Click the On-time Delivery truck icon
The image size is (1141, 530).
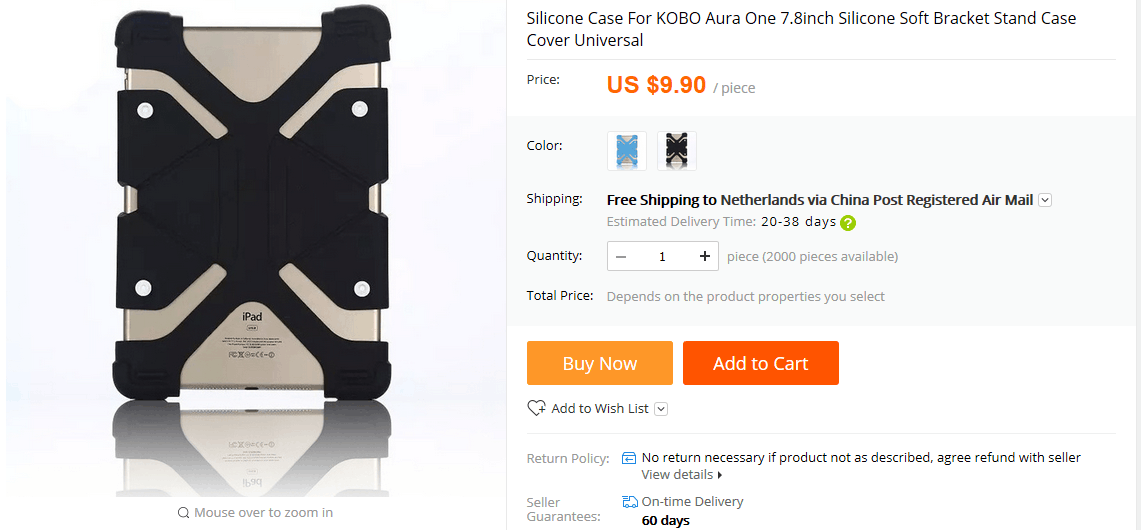tap(630, 502)
